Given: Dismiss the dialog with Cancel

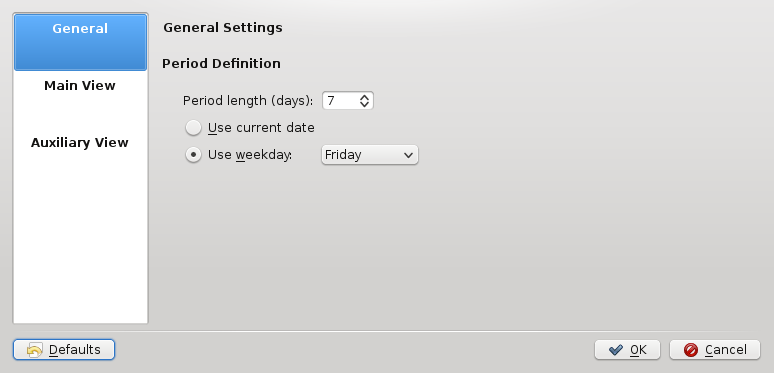Looking at the screenshot, I should coord(715,350).
